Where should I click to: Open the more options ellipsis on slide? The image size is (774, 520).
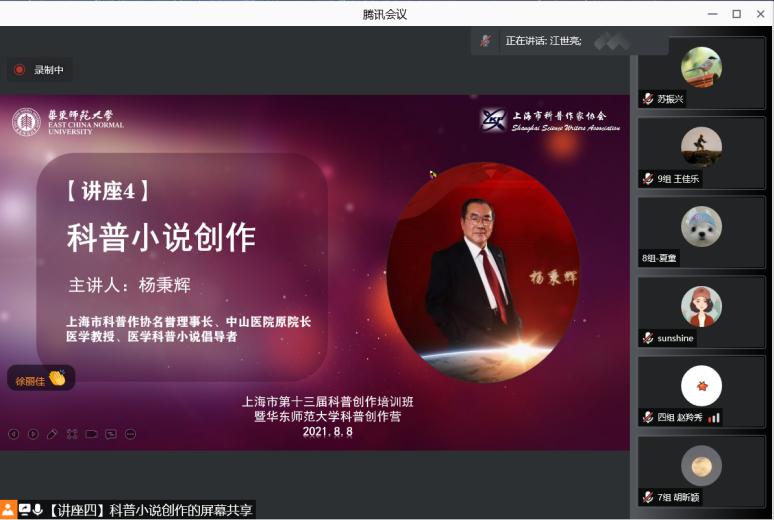coord(130,434)
